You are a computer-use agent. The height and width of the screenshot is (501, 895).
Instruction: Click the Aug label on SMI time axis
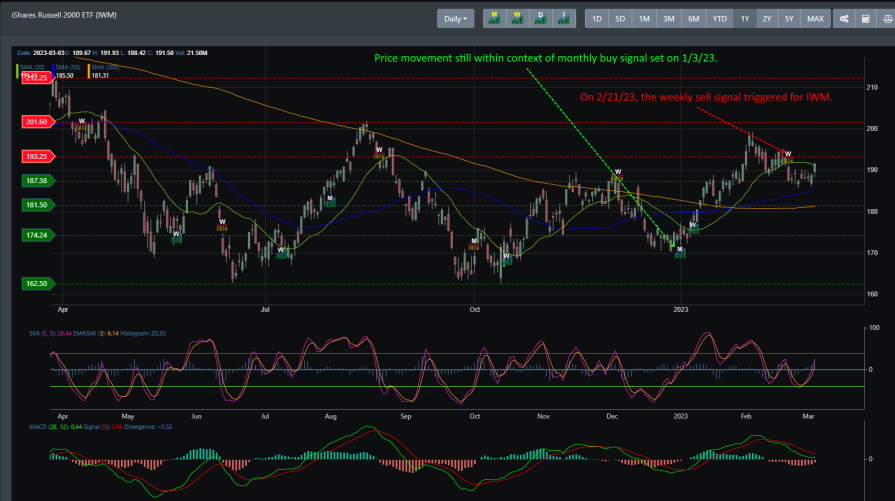330,417
